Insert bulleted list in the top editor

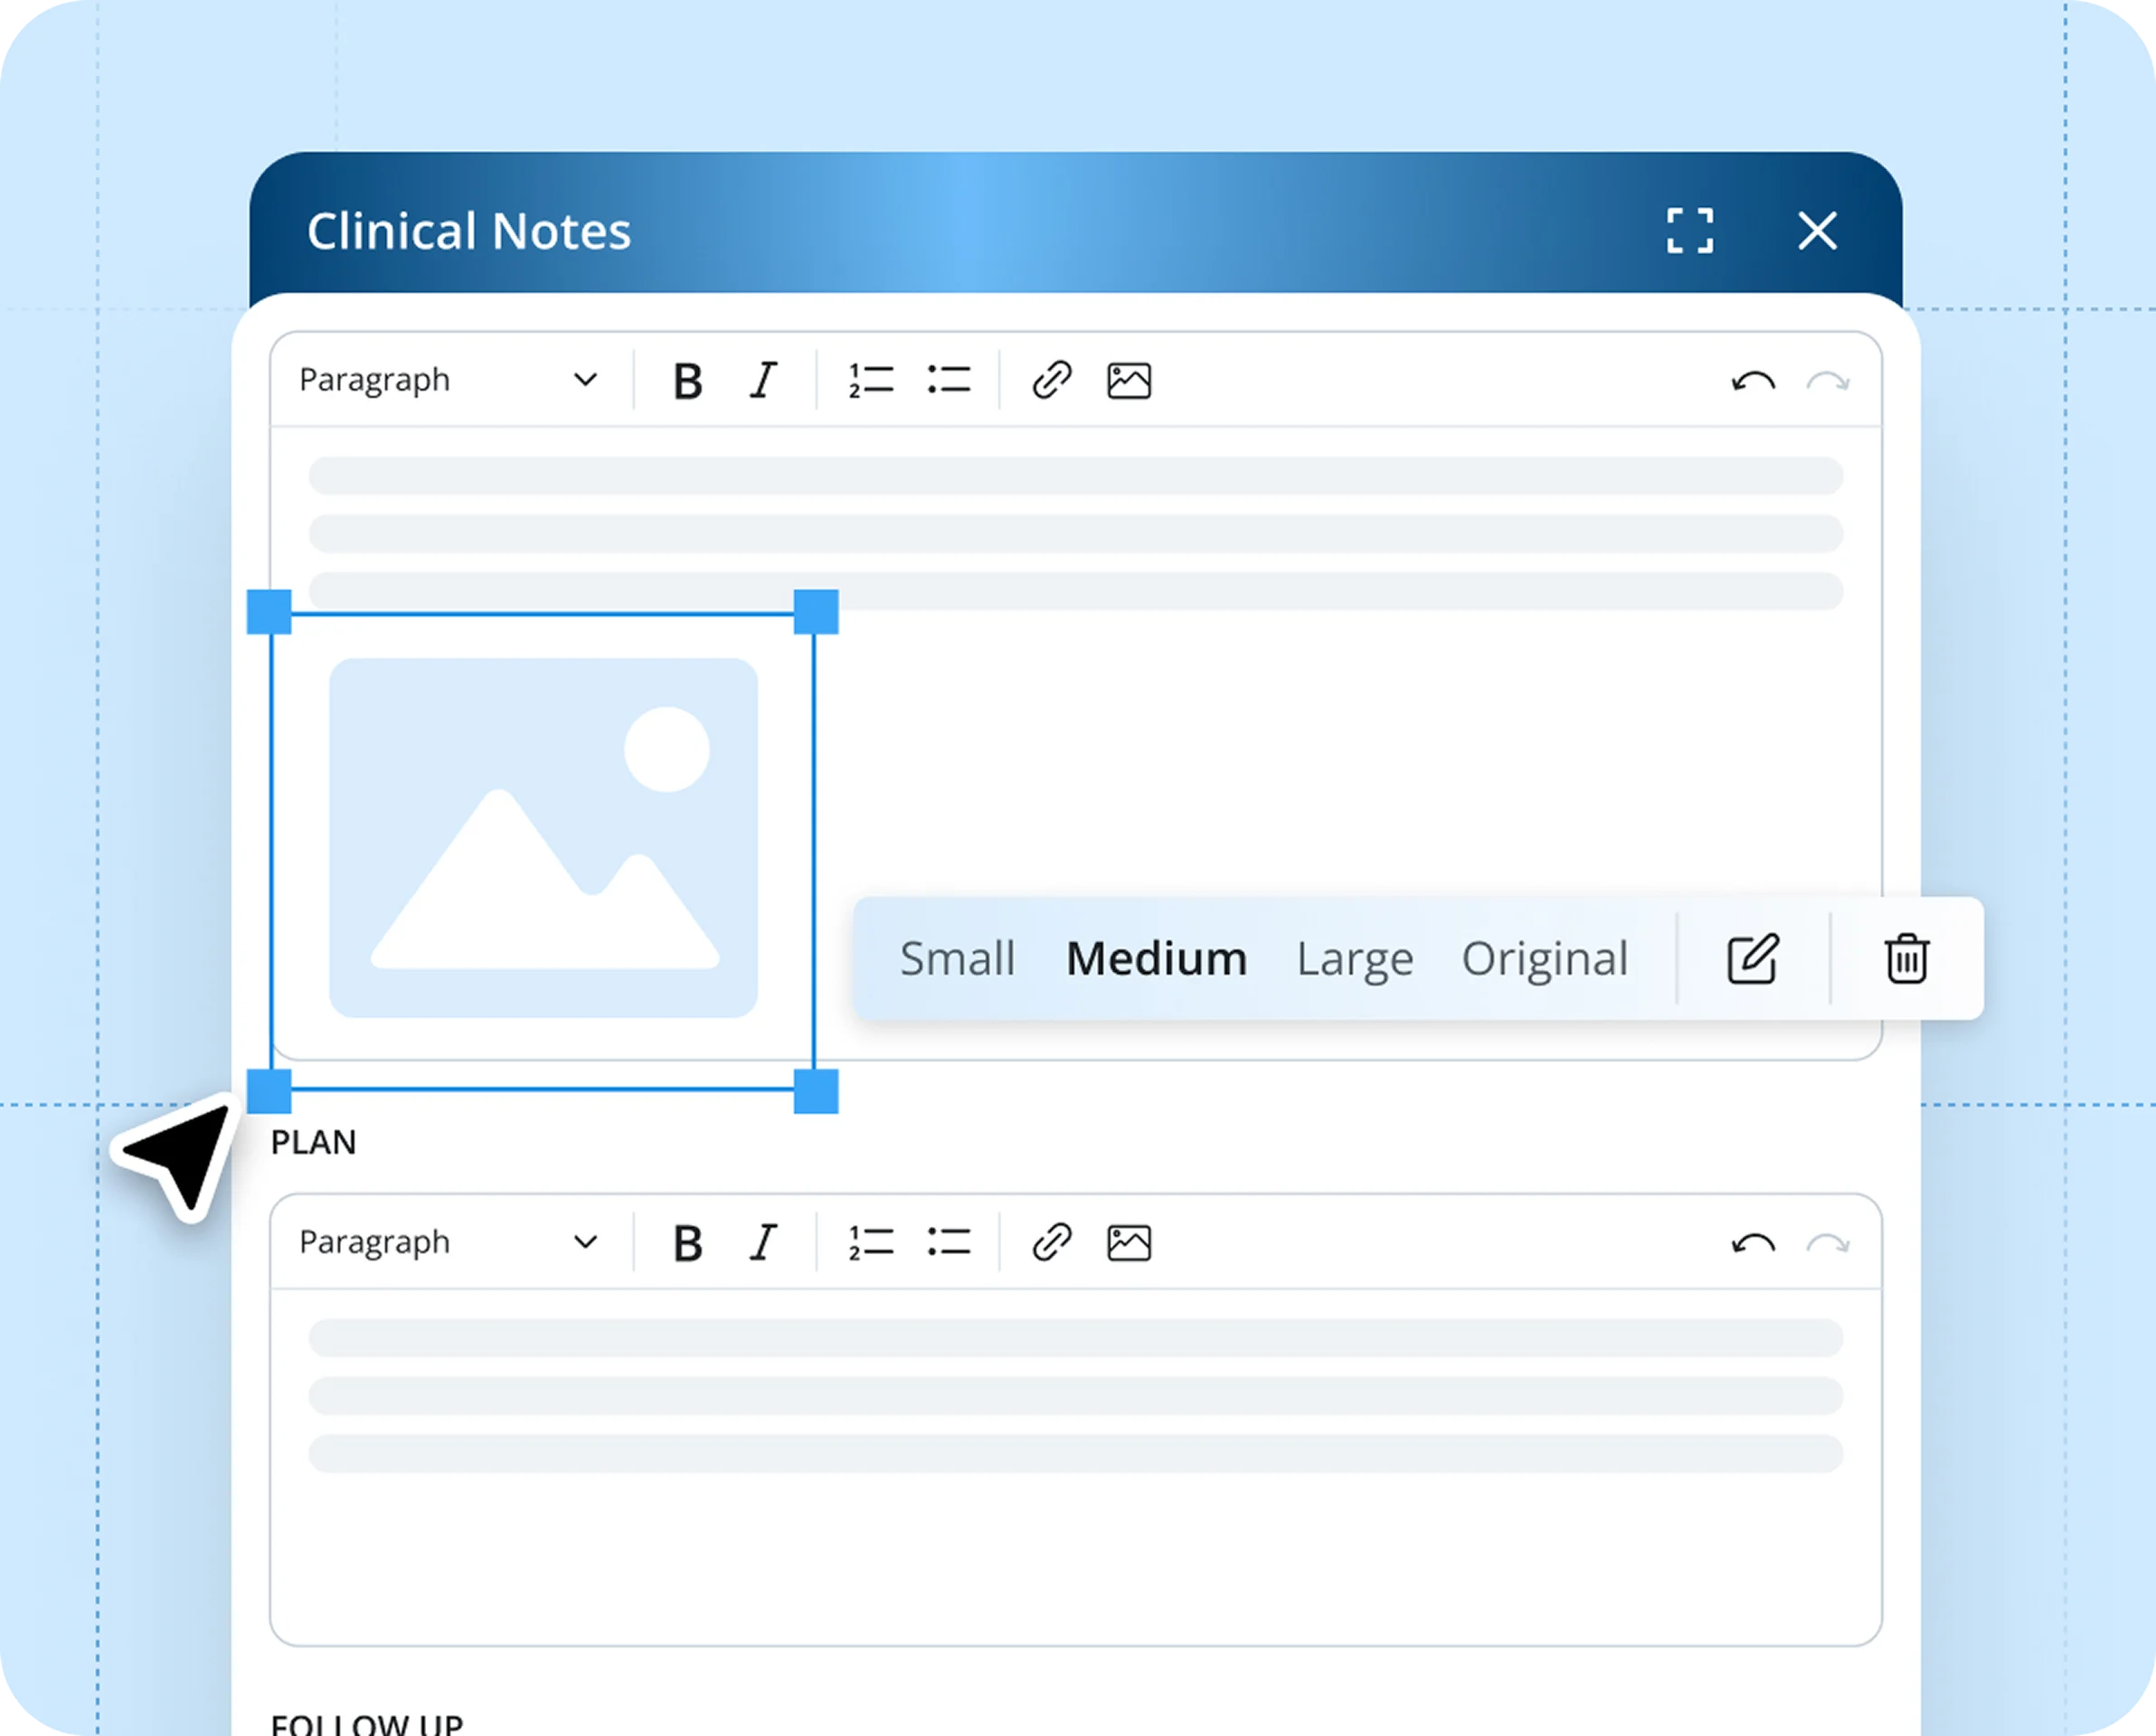tap(948, 381)
